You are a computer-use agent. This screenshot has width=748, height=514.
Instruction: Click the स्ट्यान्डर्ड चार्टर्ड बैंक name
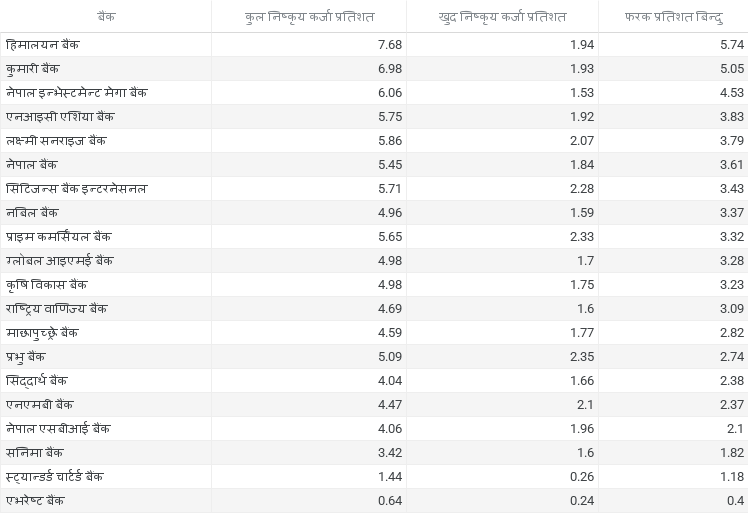54,476
